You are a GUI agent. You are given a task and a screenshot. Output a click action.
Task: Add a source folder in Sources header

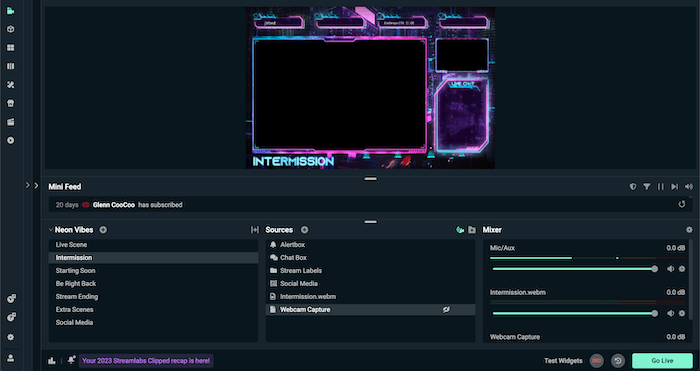tap(472, 229)
